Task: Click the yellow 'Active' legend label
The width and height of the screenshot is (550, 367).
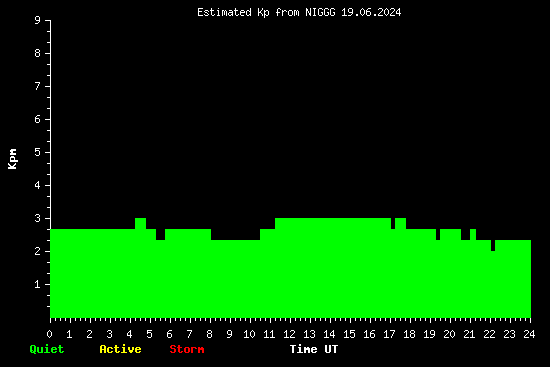Action: (120, 349)
